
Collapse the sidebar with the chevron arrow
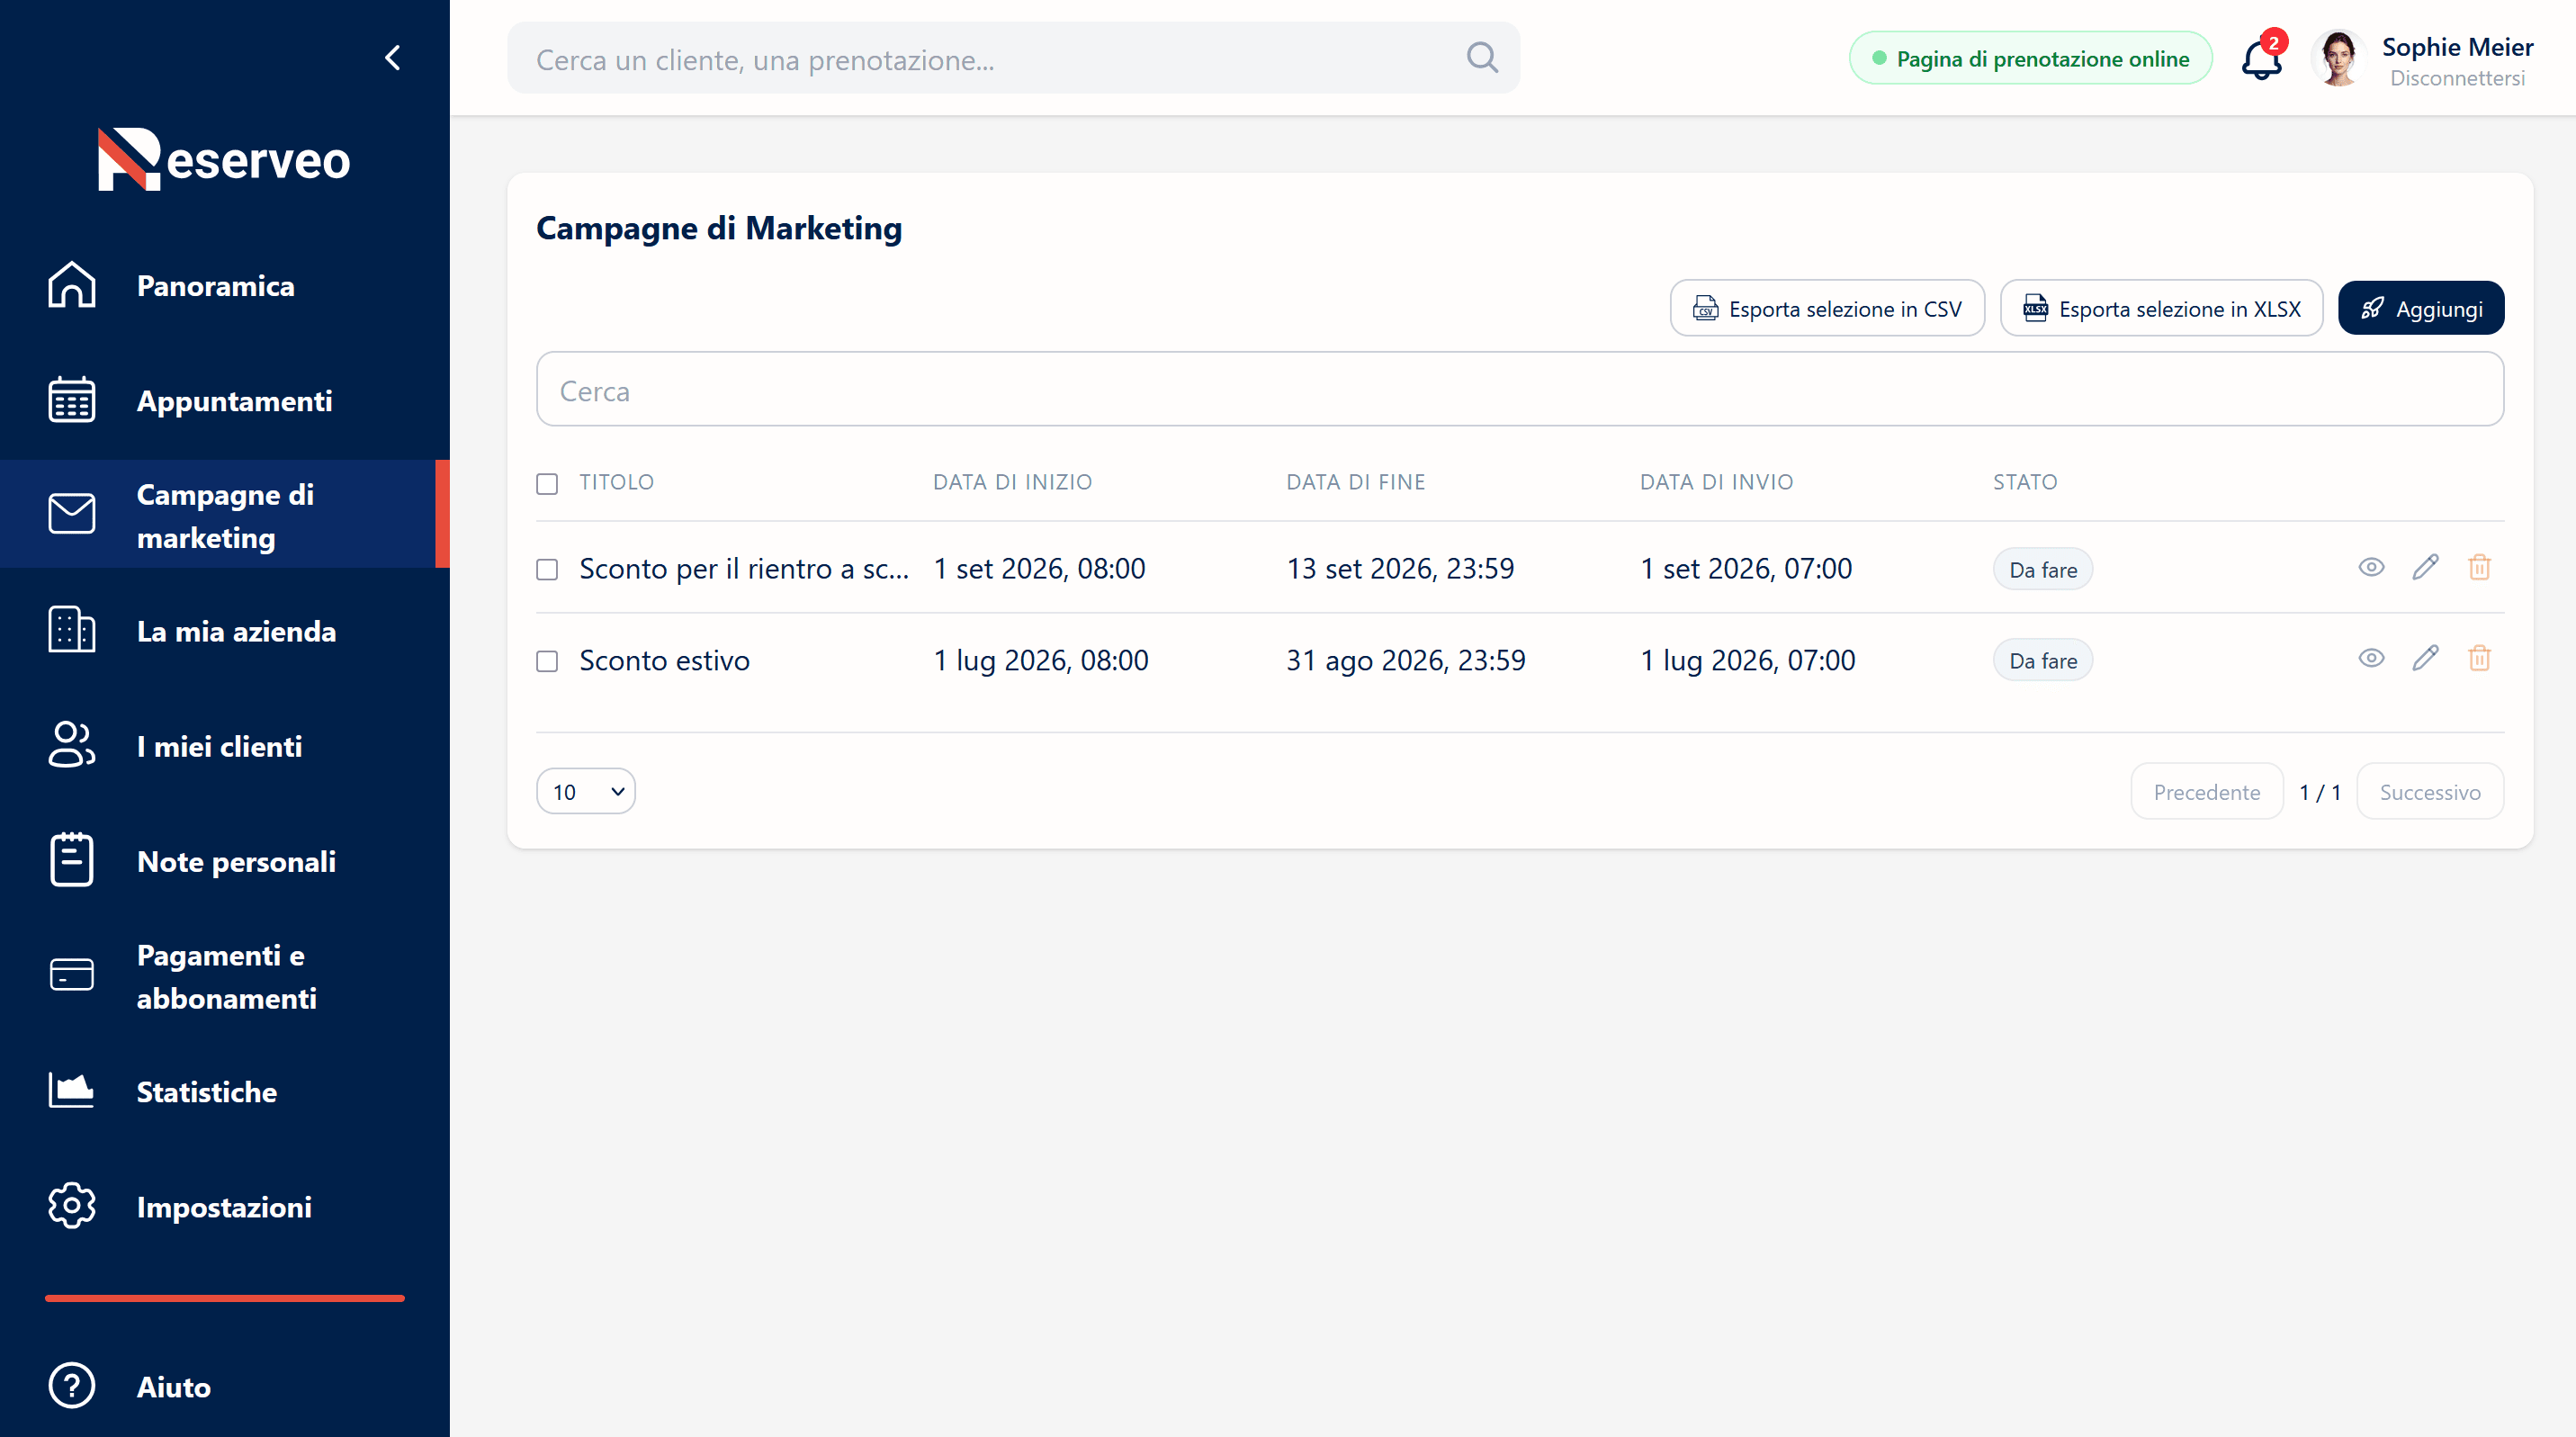pos(393,58)
